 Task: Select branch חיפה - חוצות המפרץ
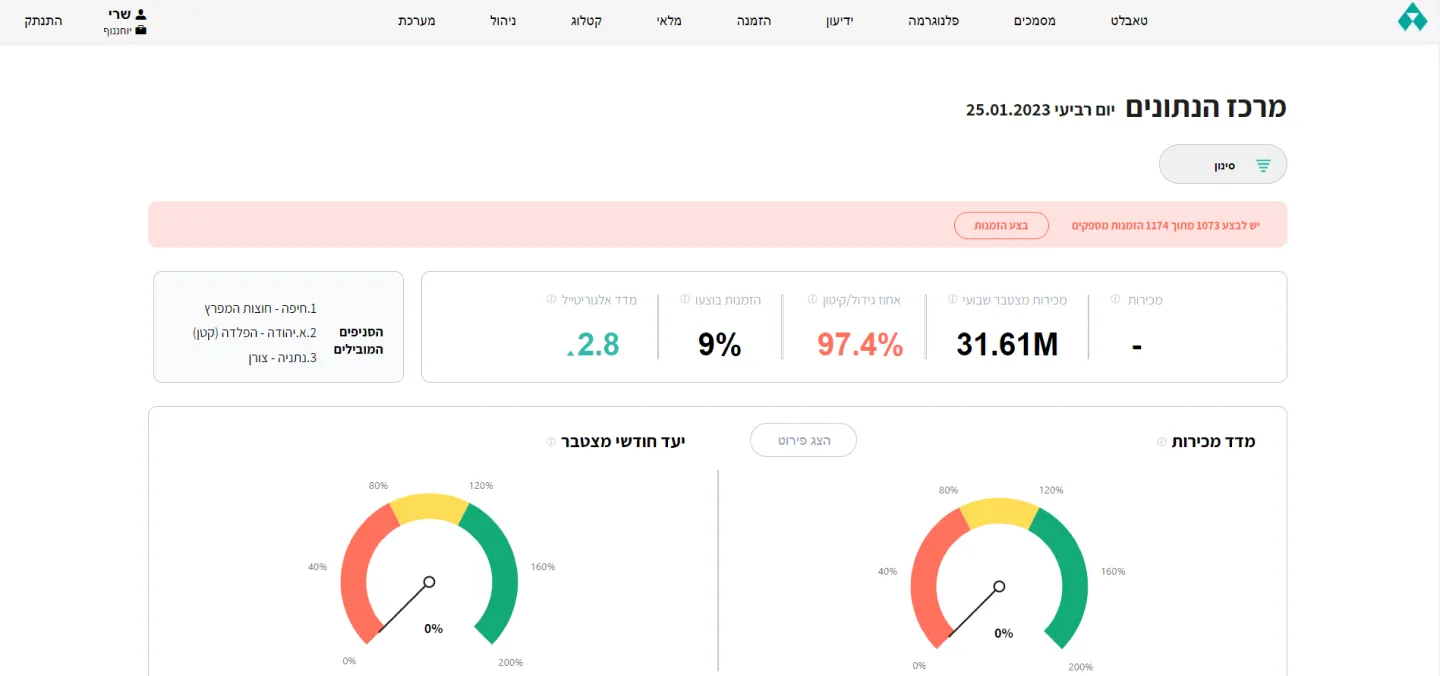tap(260, 308)
